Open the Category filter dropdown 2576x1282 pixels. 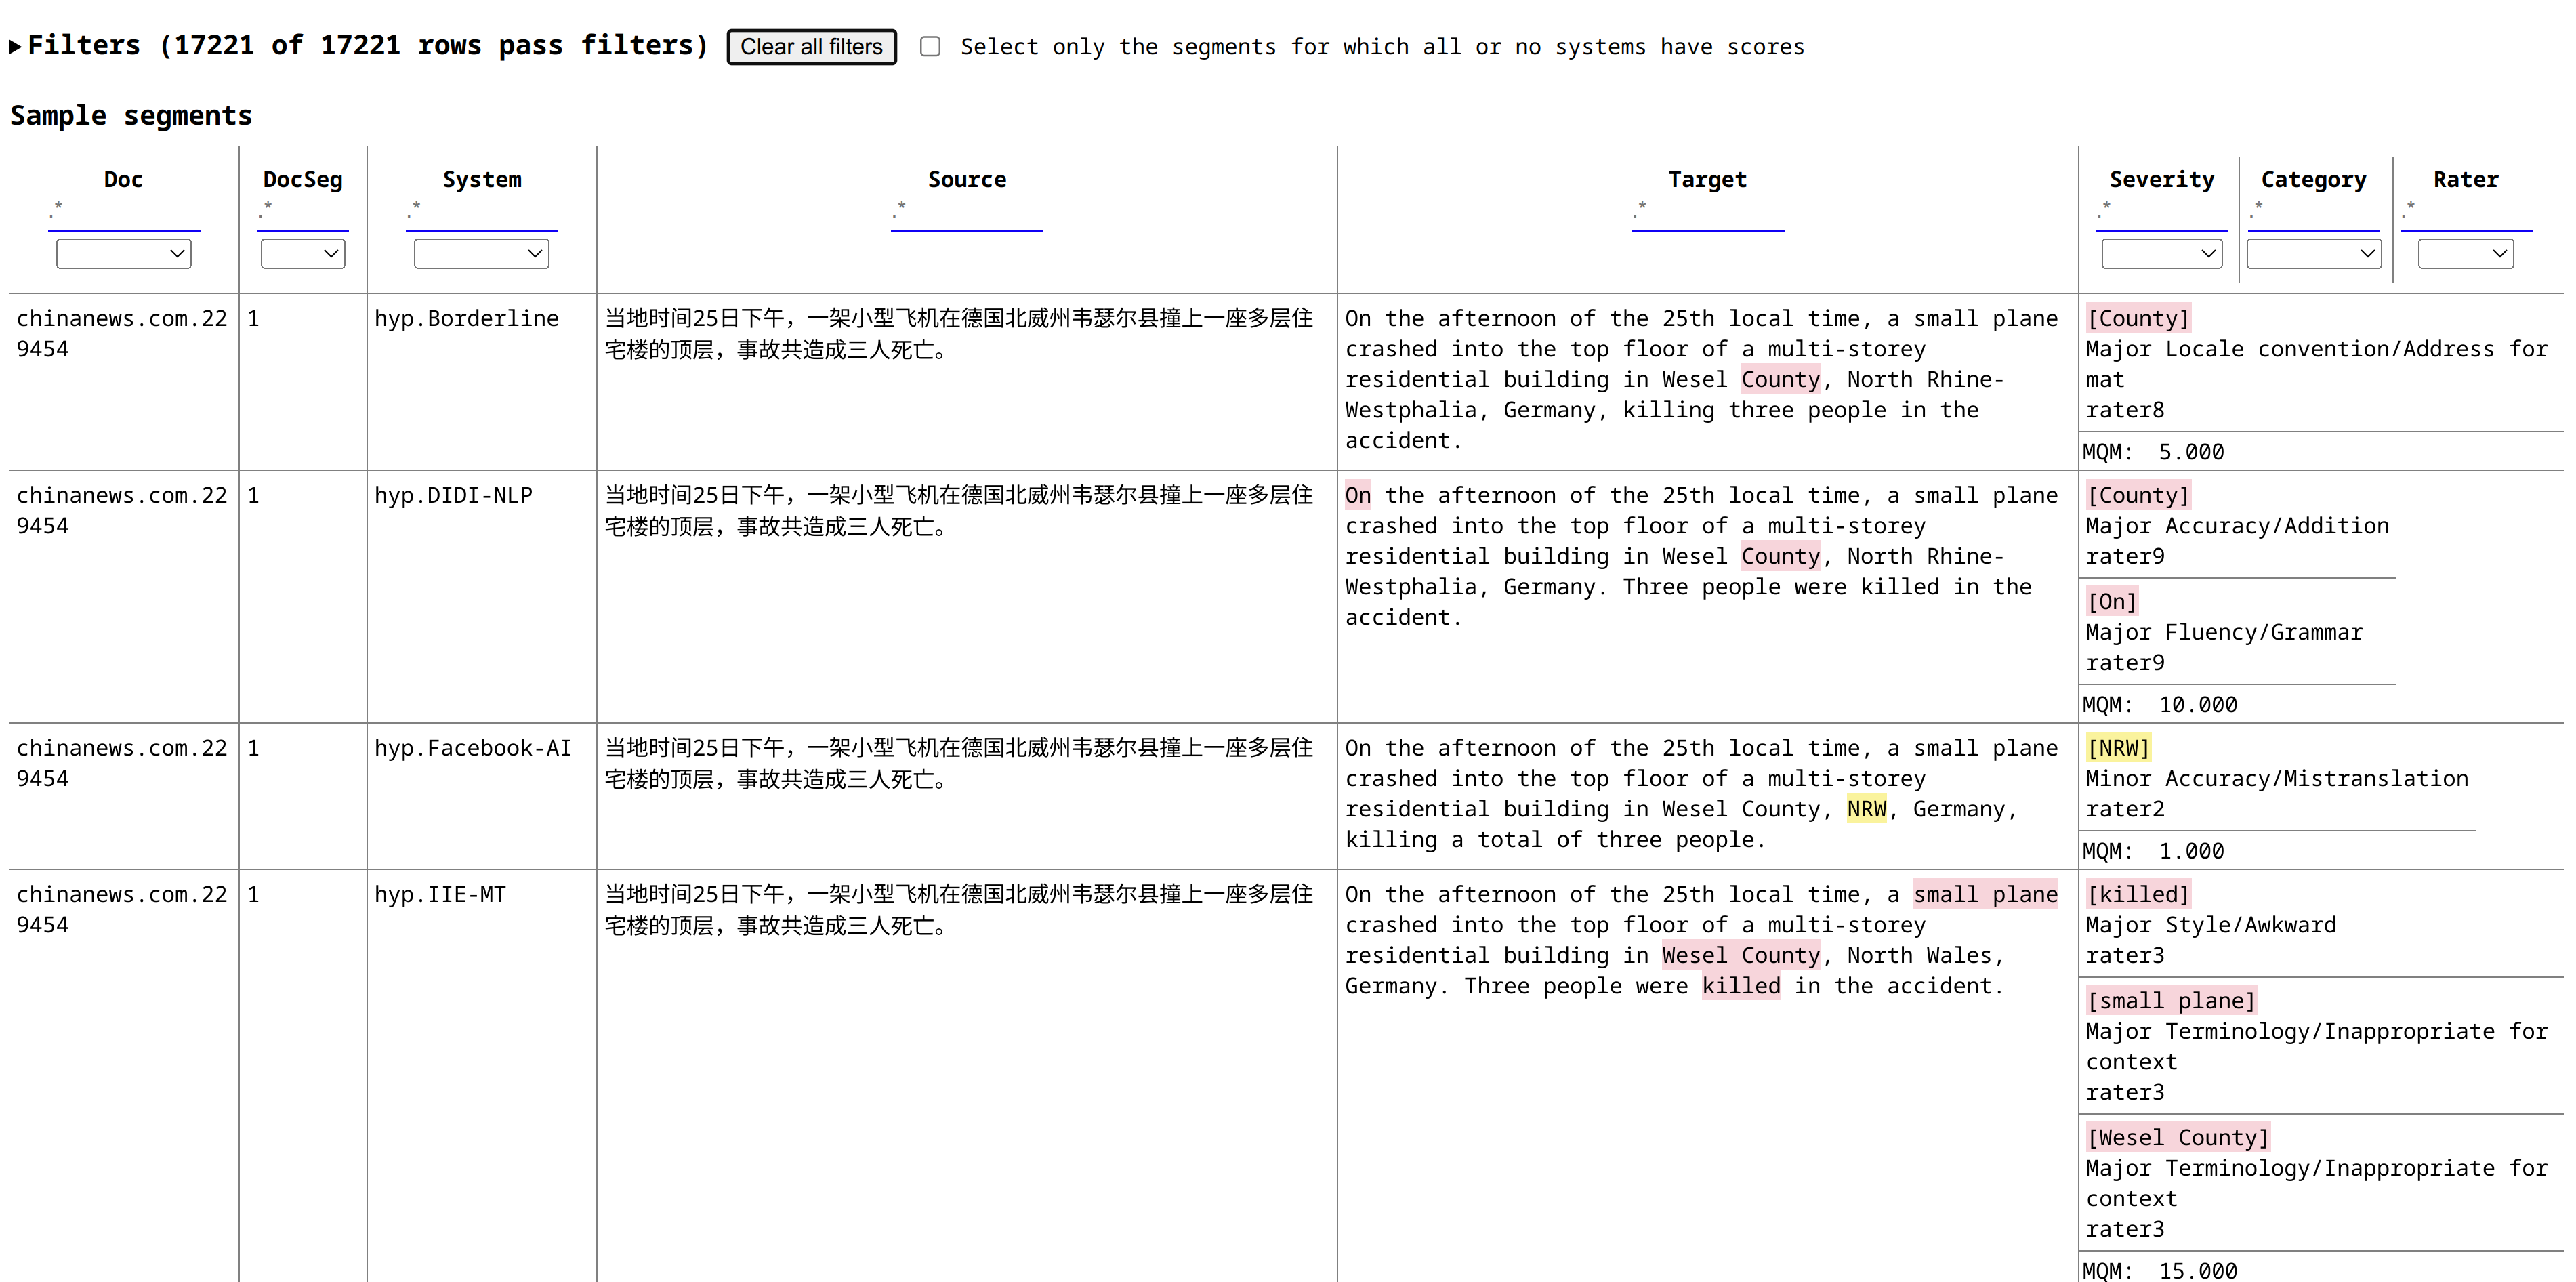(2313, 253)
